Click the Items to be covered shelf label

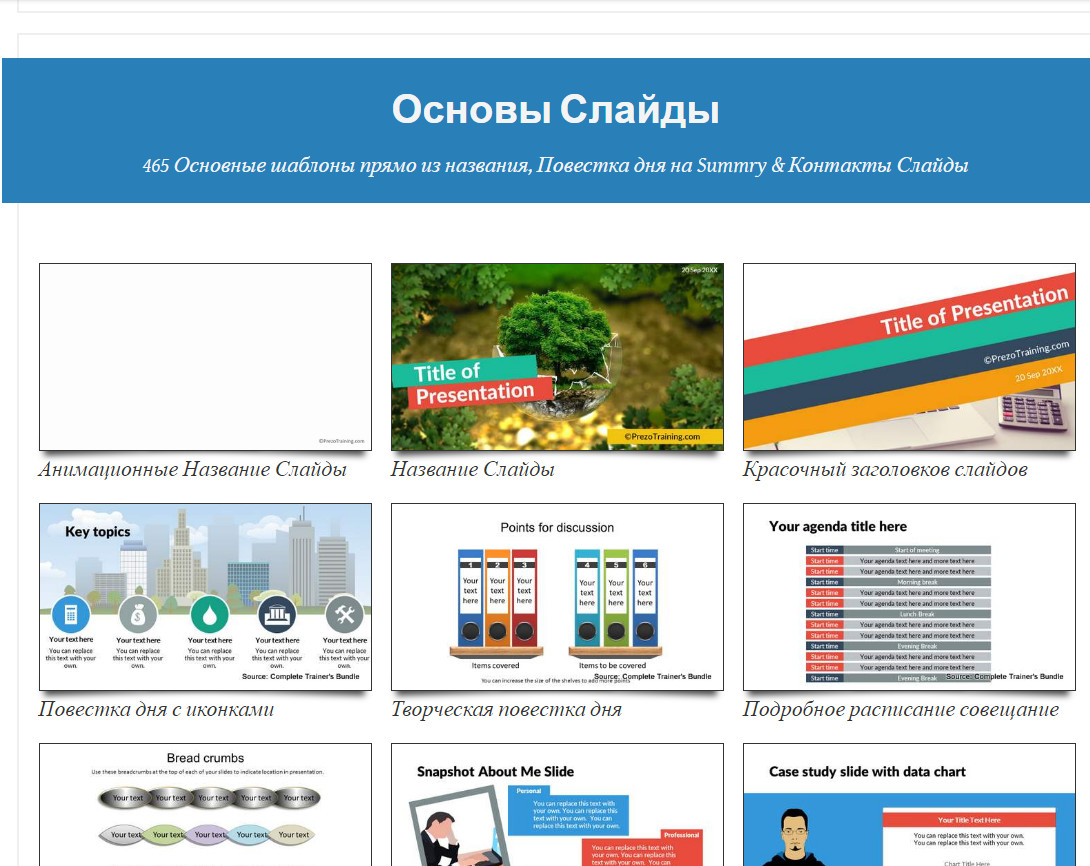click(x=612, y=666)
